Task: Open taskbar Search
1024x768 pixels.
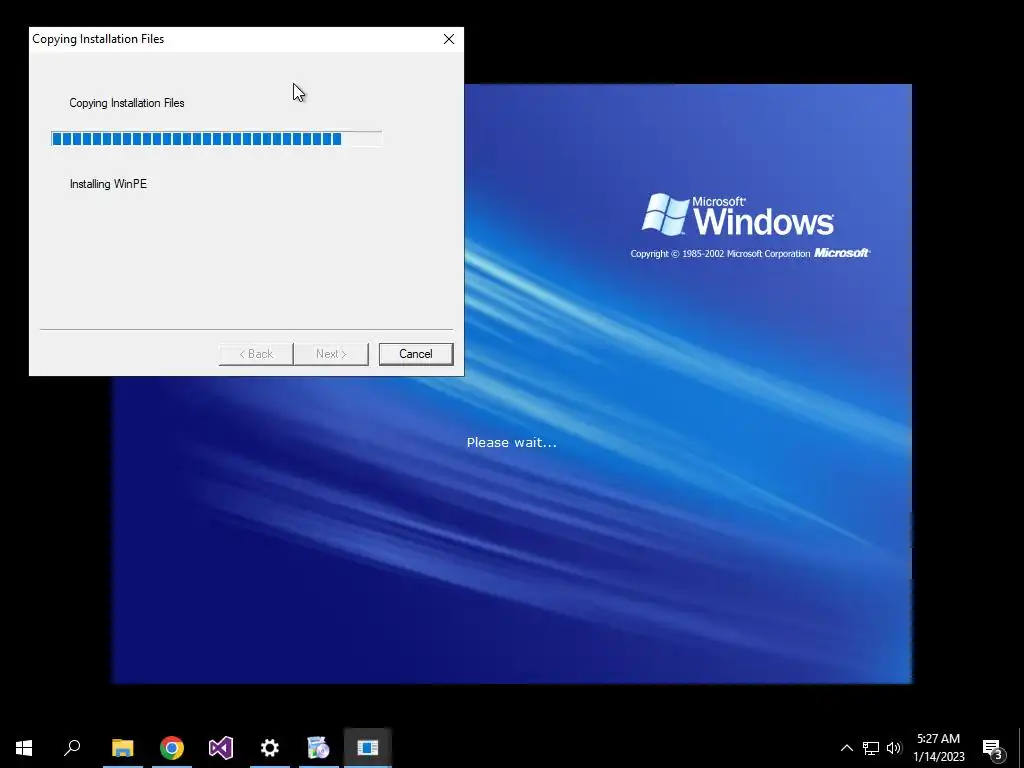Action: click(72, 748)
